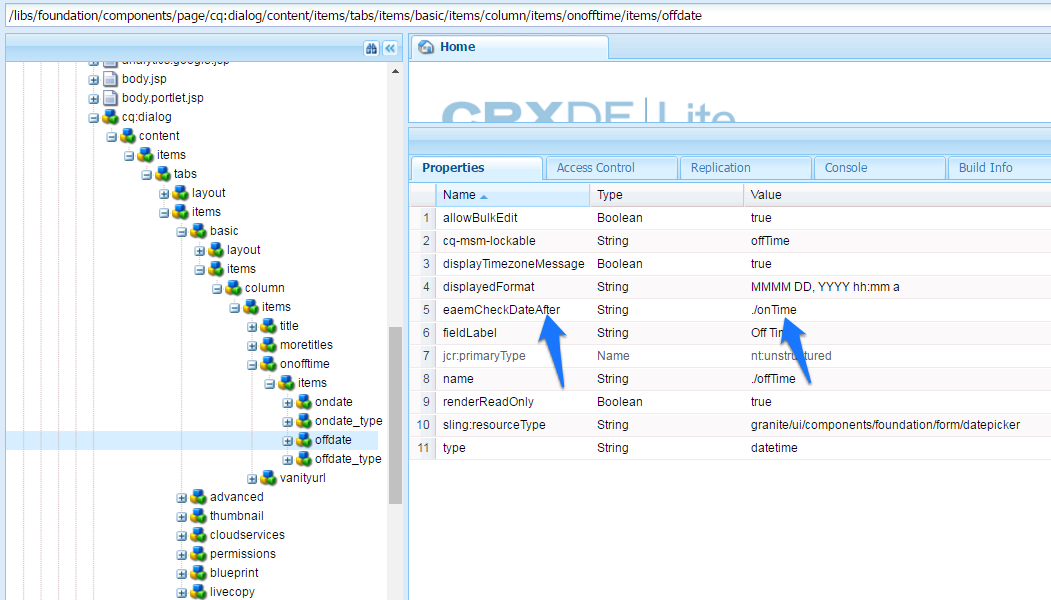
Task: Open the Console tab
Action: coord(879,168)
